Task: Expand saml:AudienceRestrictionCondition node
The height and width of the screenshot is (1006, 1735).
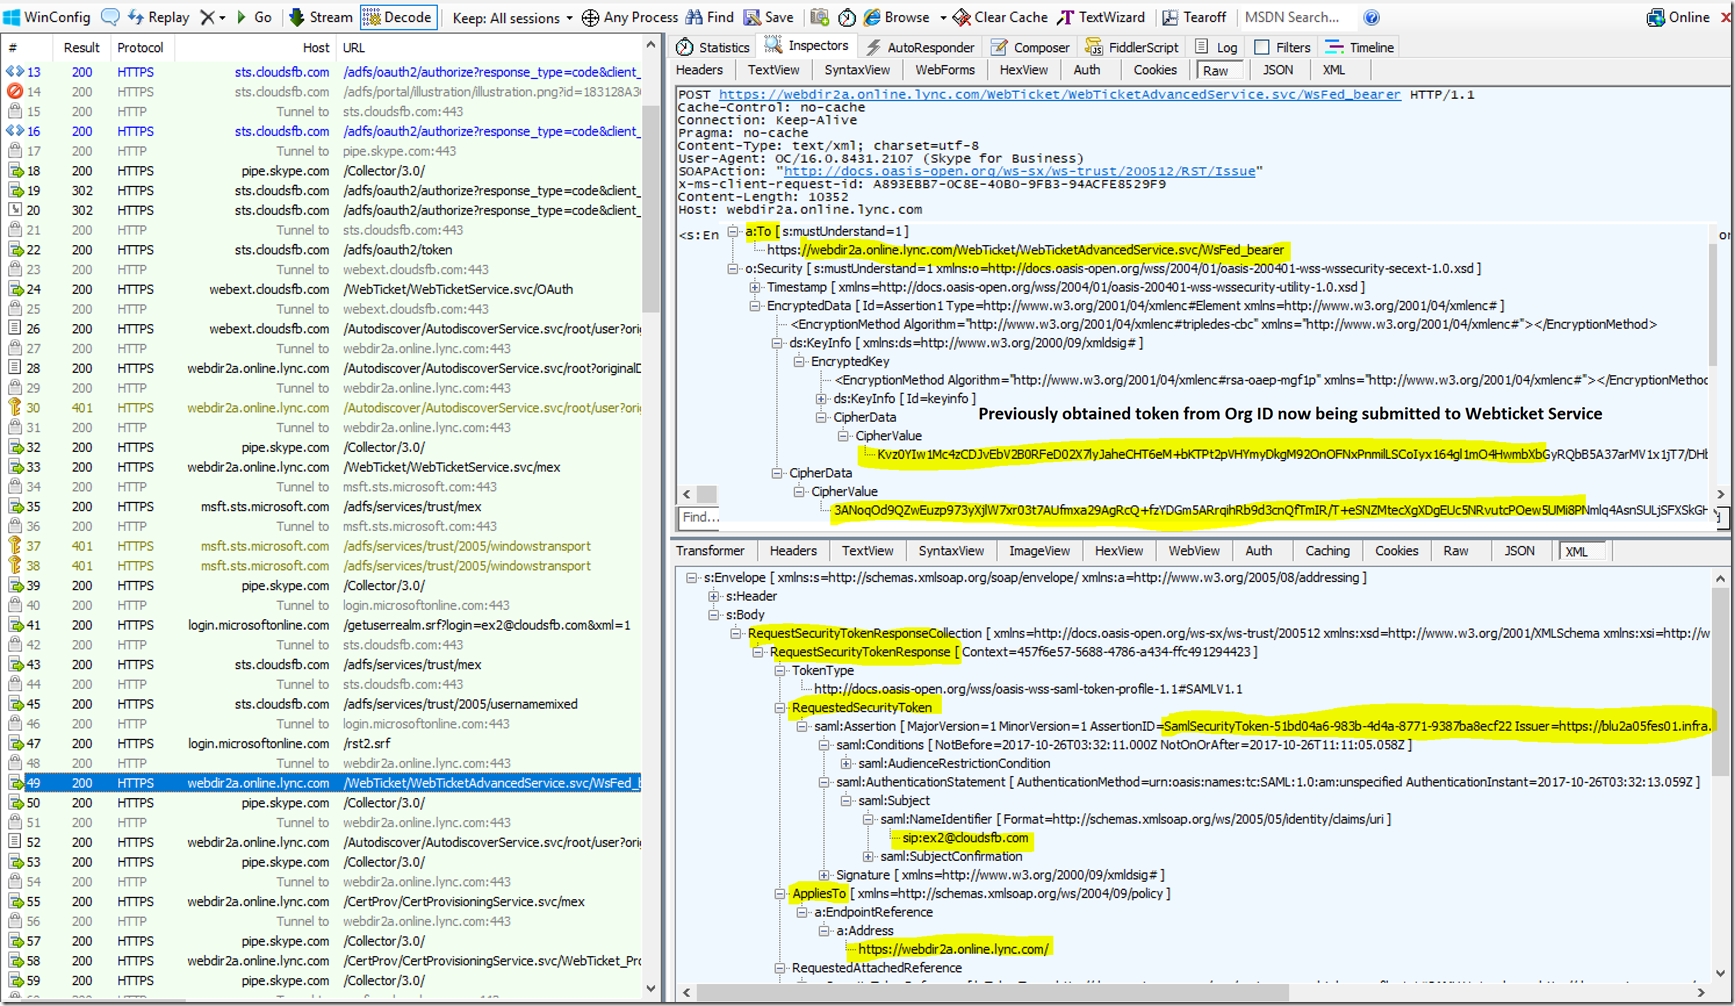Action: [846, 763]
